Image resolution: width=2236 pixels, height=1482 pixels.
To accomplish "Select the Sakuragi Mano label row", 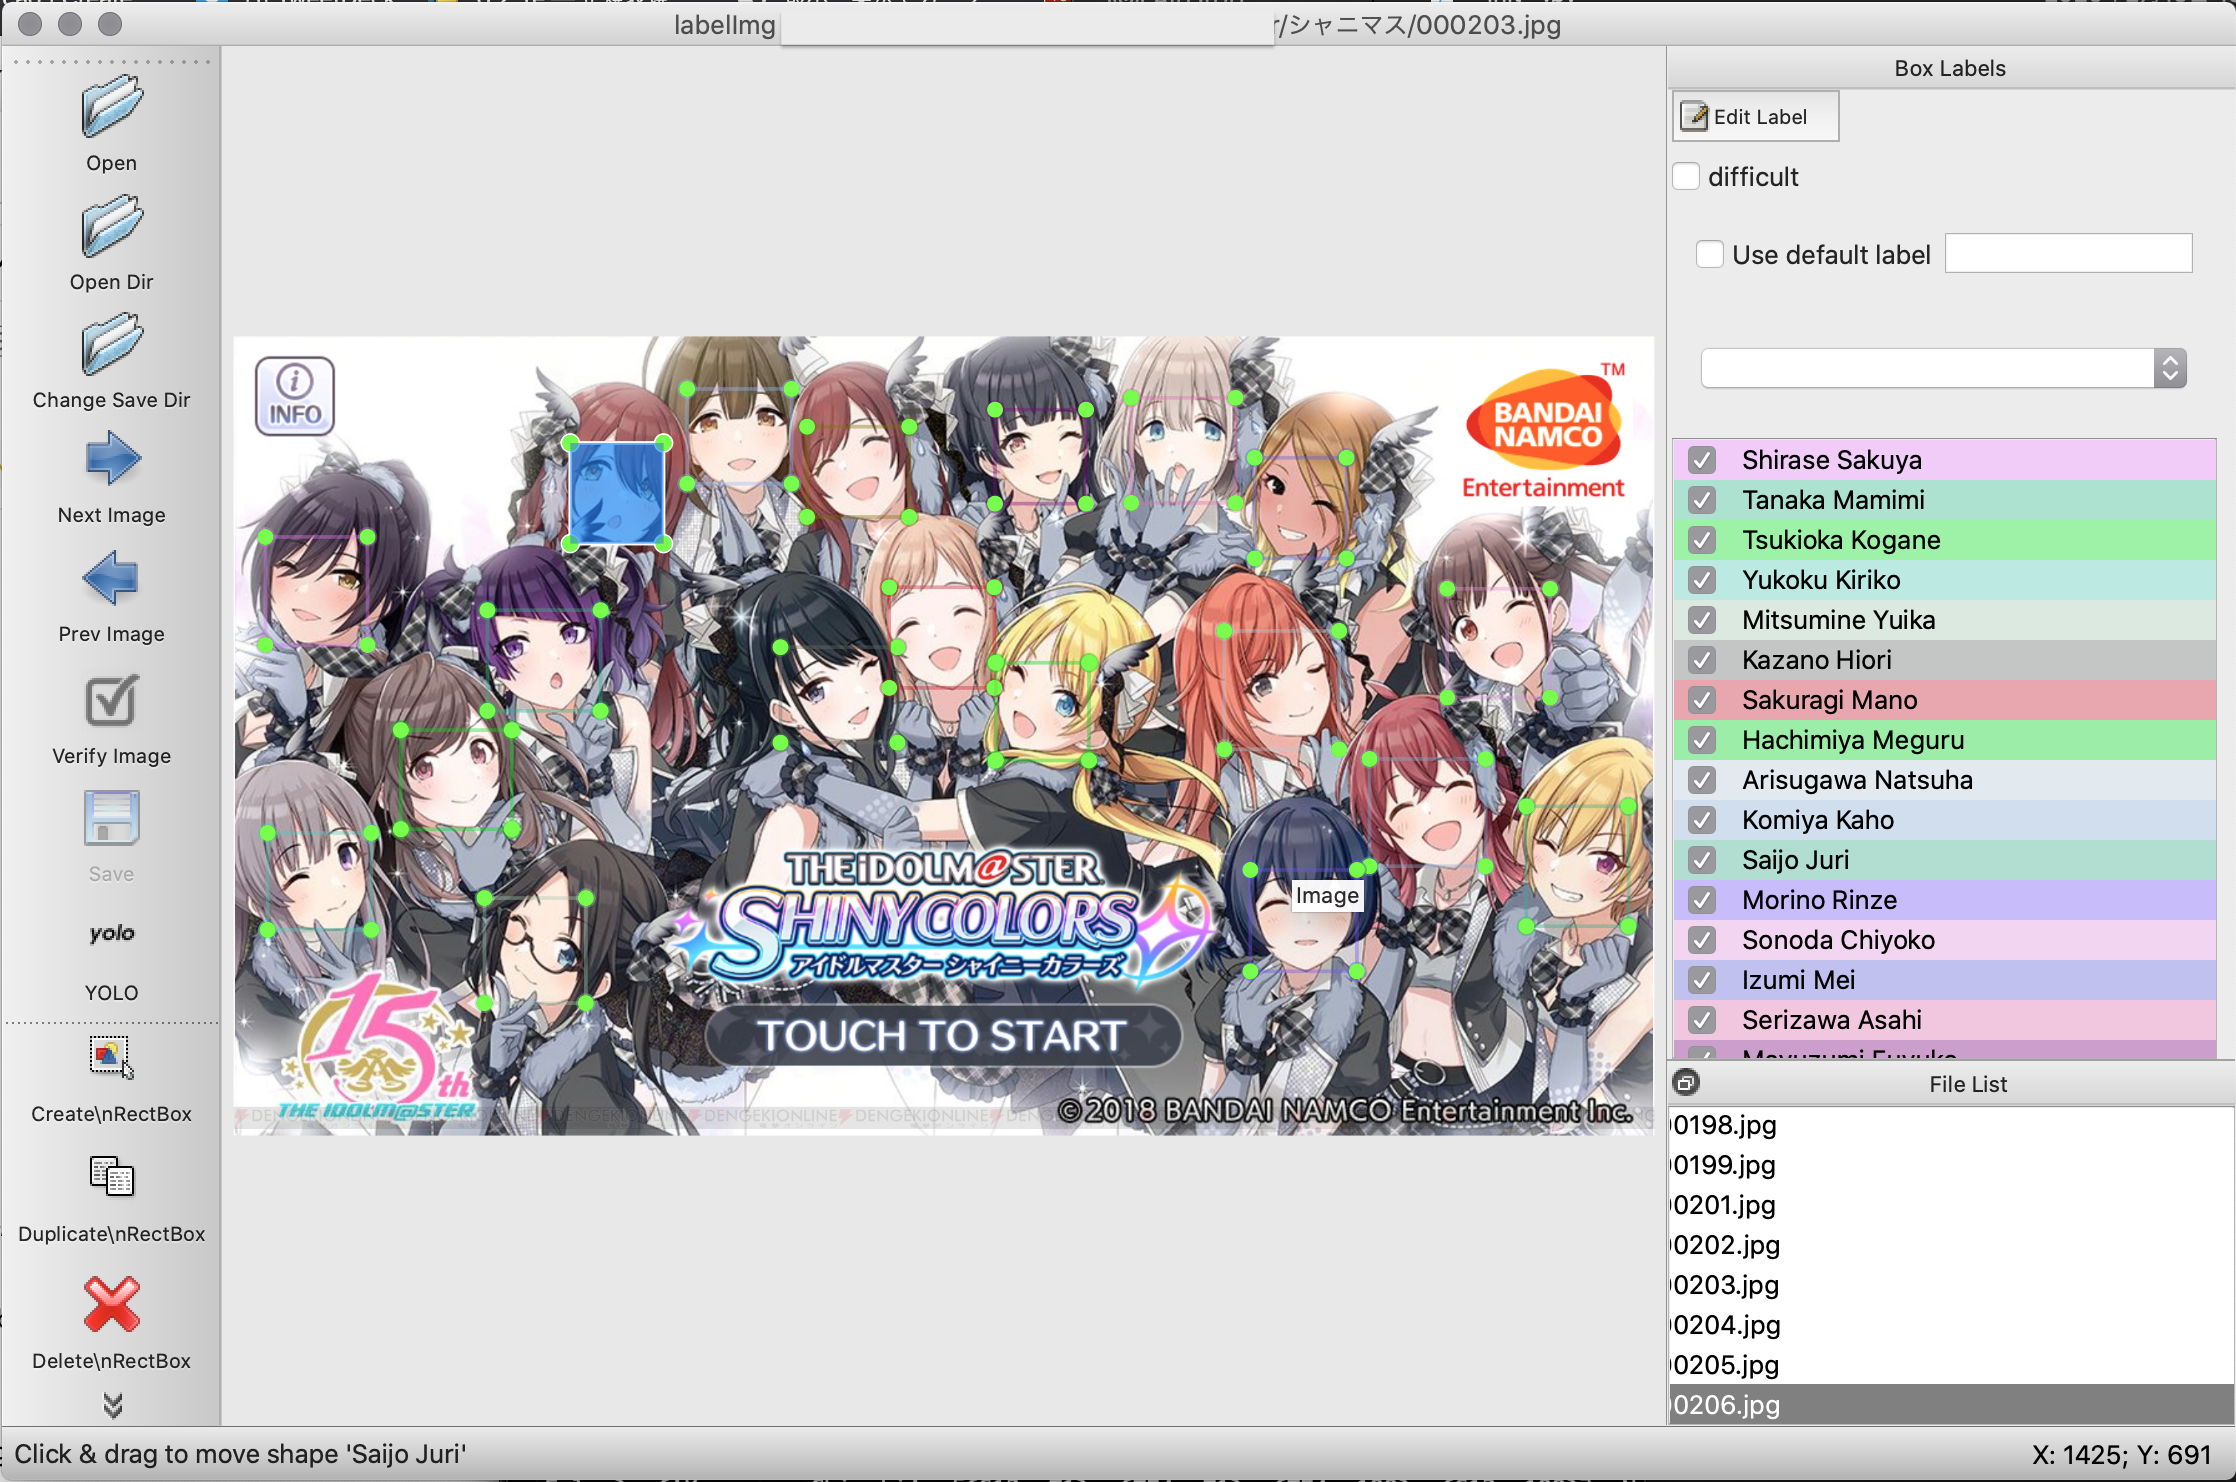I will point(1944,700).
